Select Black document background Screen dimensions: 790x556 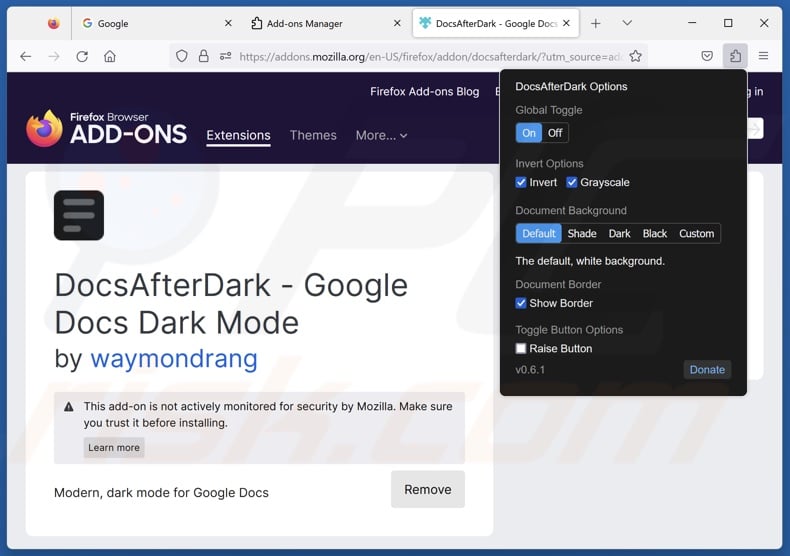point(654,234)
